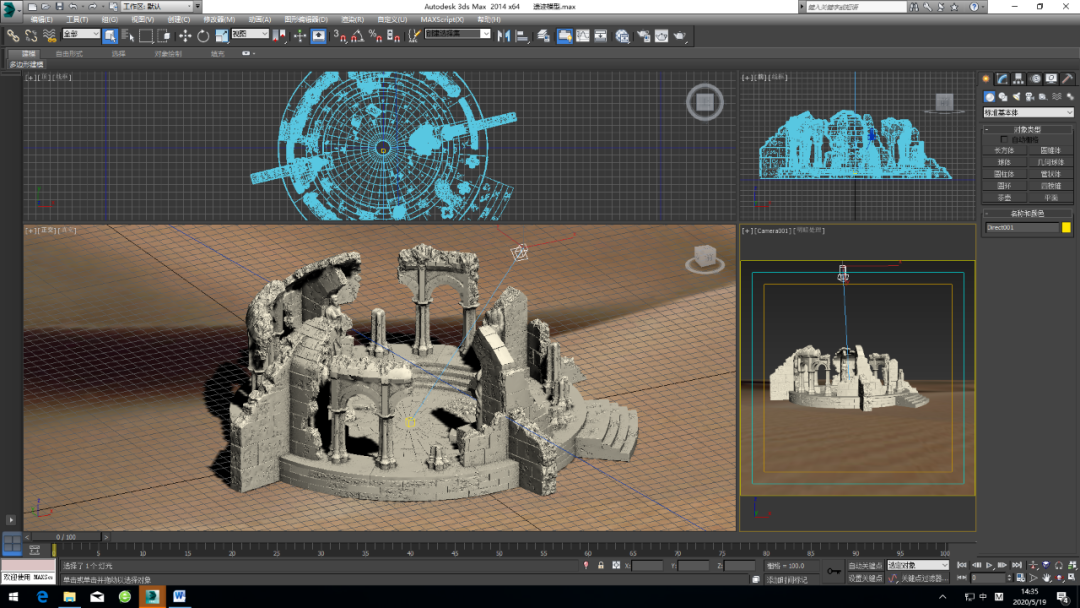Collapse the 名称和颜色 rollout
Screen dimensions: 1080x608
pos(1028,213)
